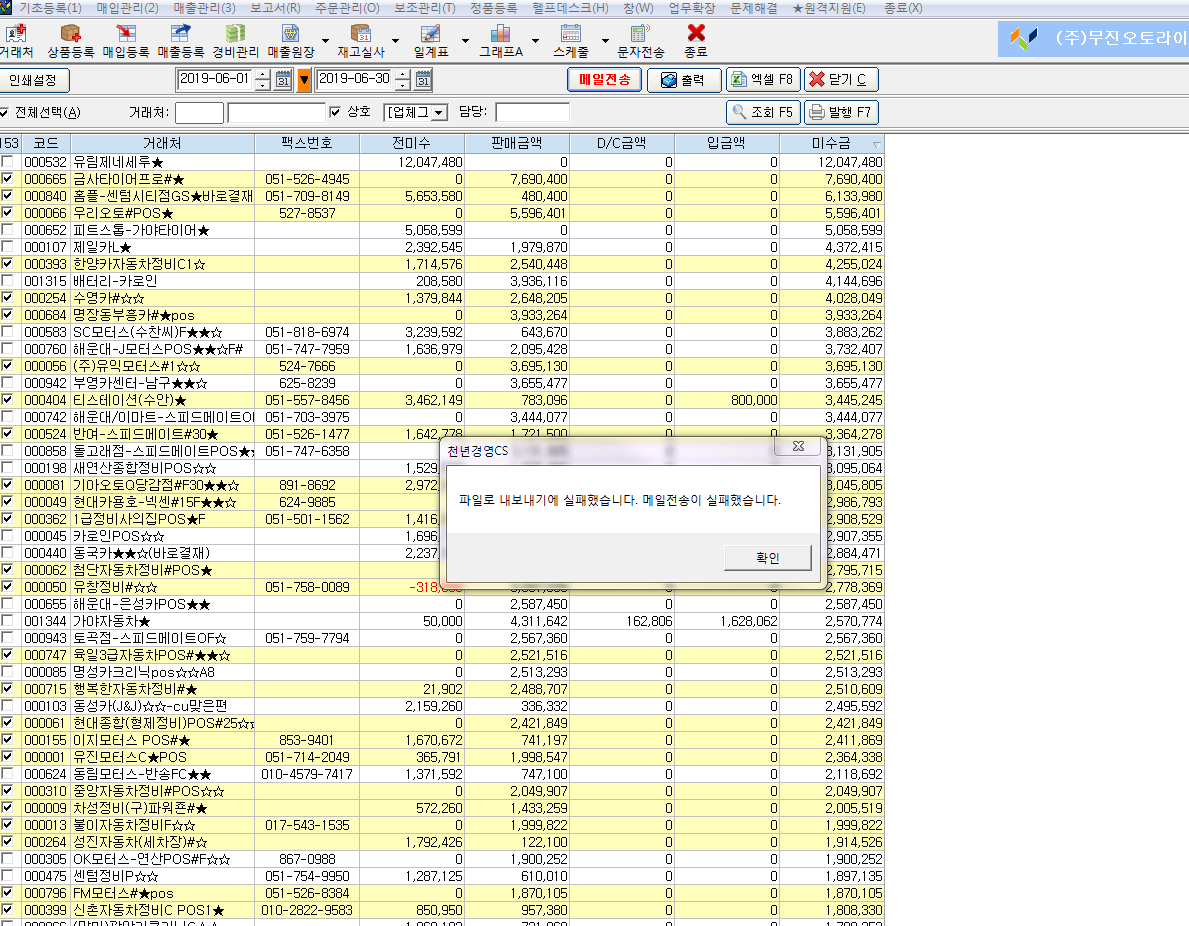Close the 천년경영CS dialog with its X
Screen dimensions: 1189x926
[798, 446]
